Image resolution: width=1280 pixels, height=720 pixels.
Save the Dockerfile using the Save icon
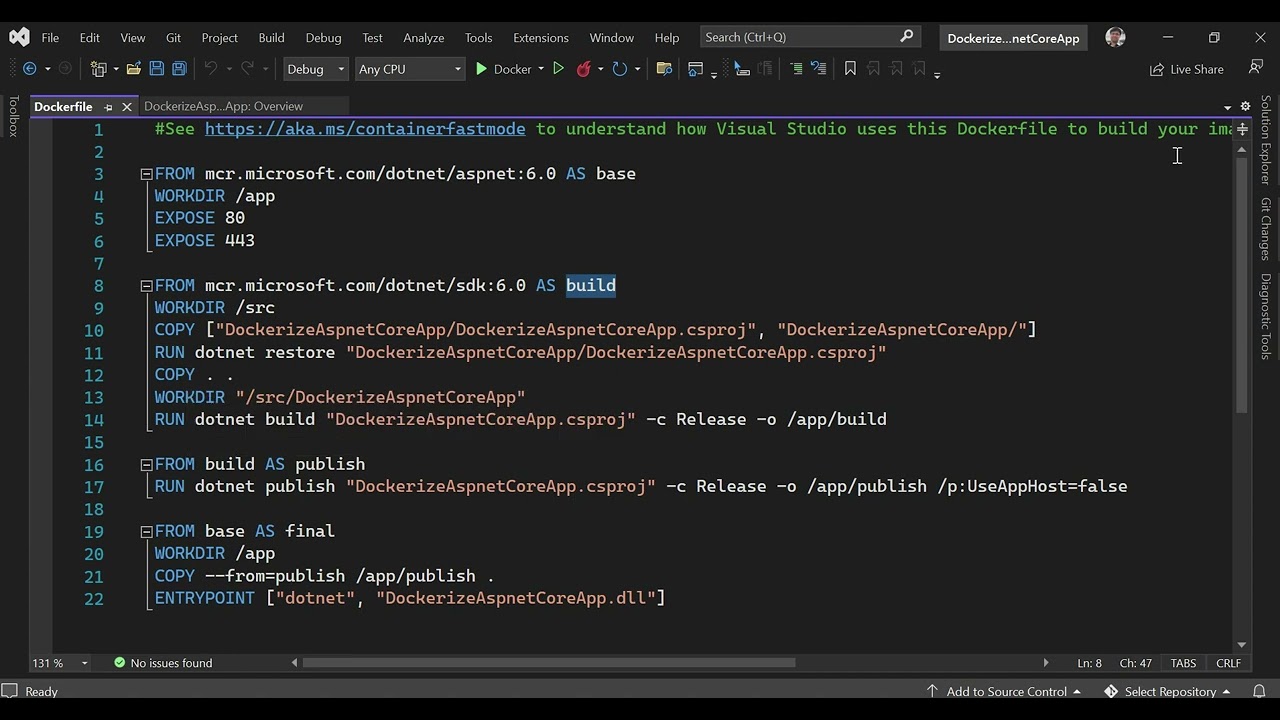tap(157, 69)
